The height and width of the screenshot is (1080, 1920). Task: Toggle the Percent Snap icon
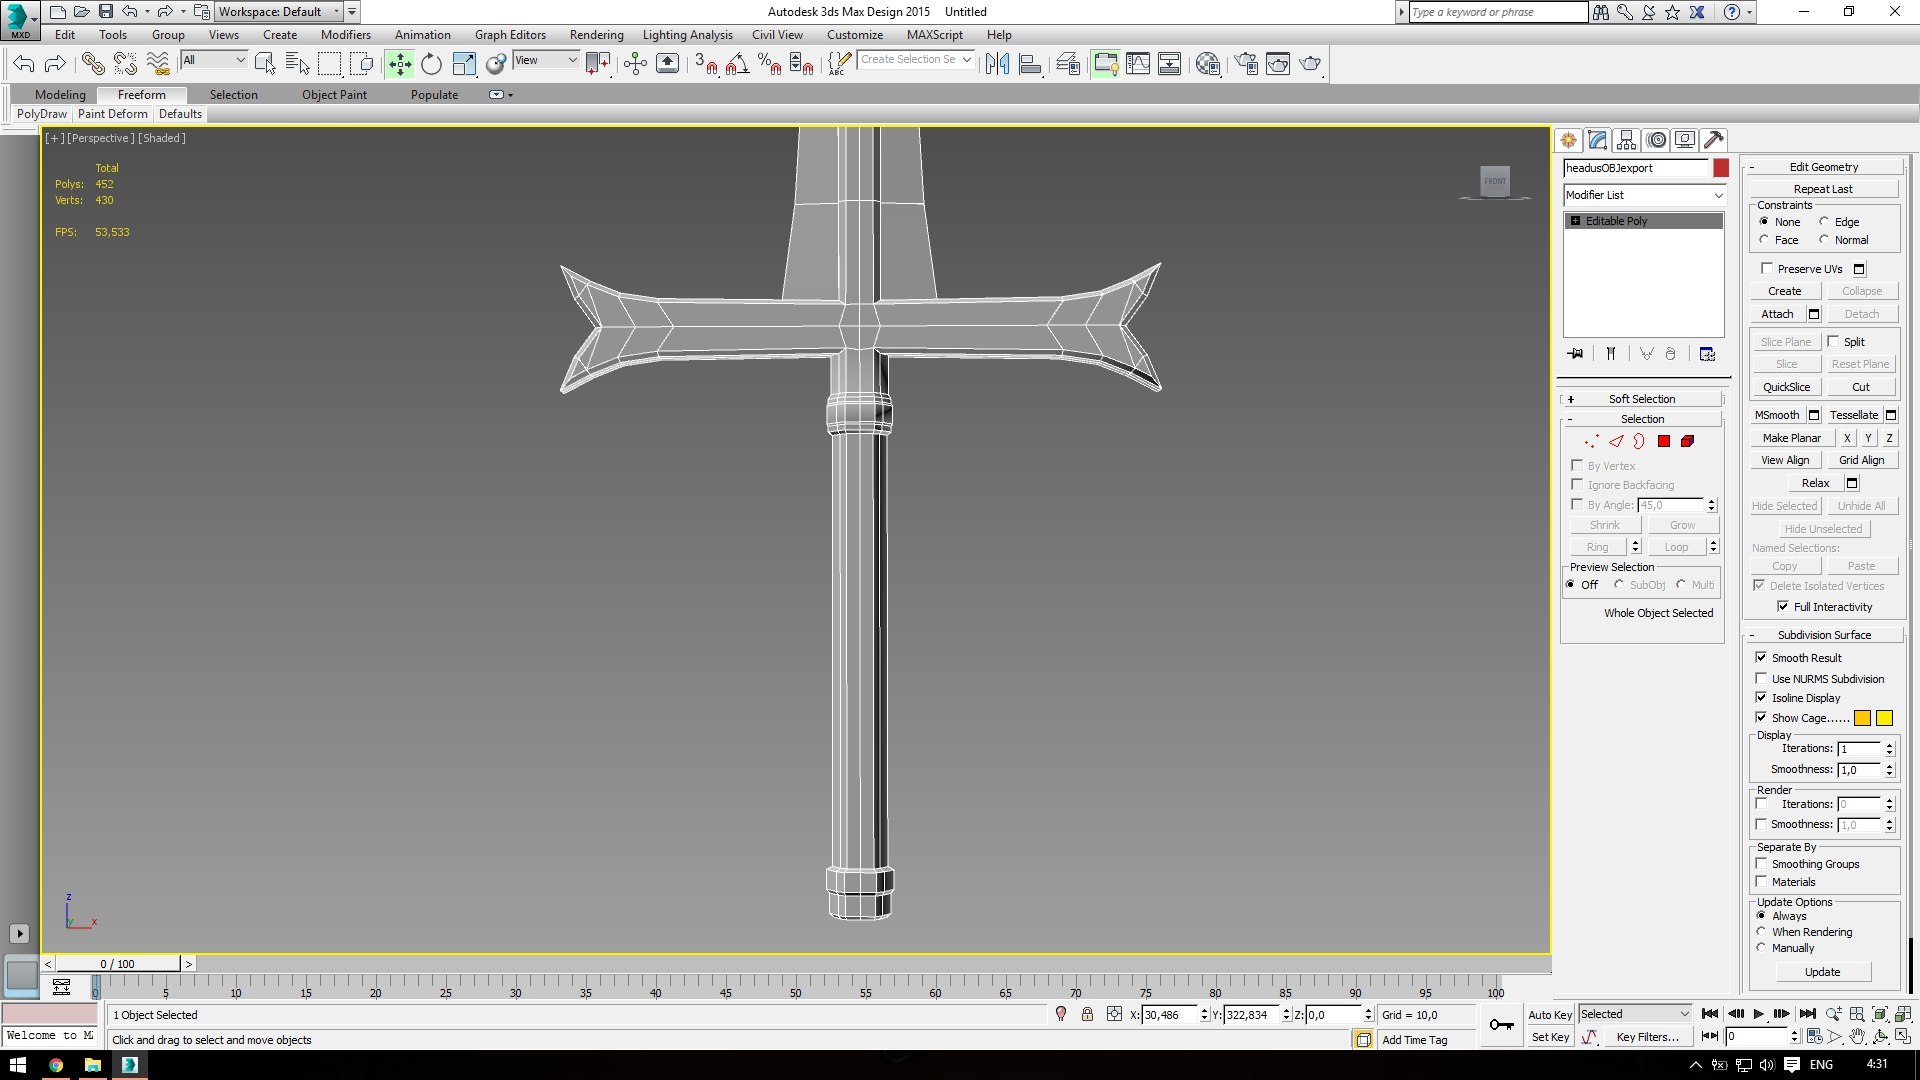769,64
